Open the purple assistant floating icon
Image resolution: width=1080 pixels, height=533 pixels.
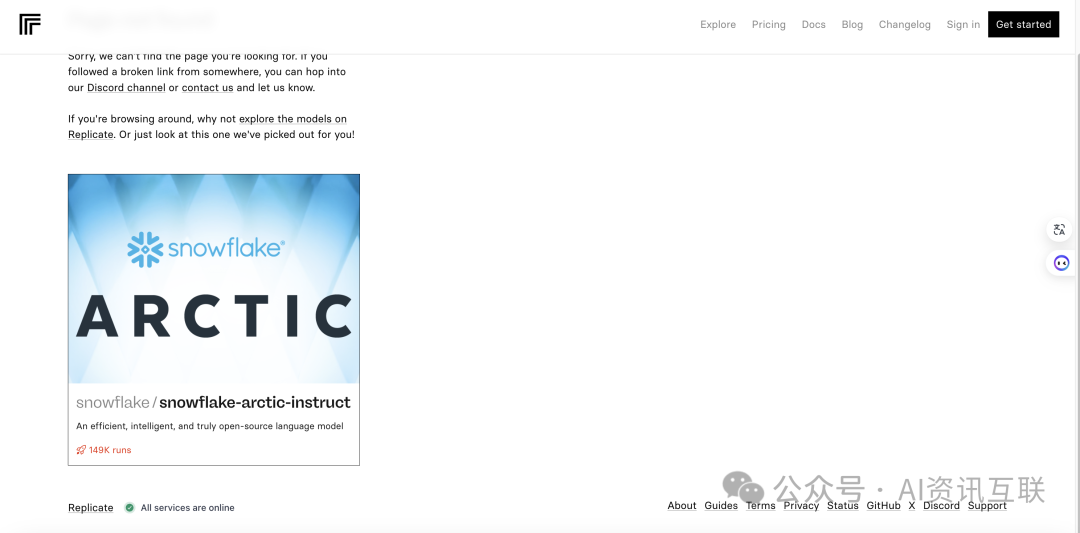pos(1061,263)
